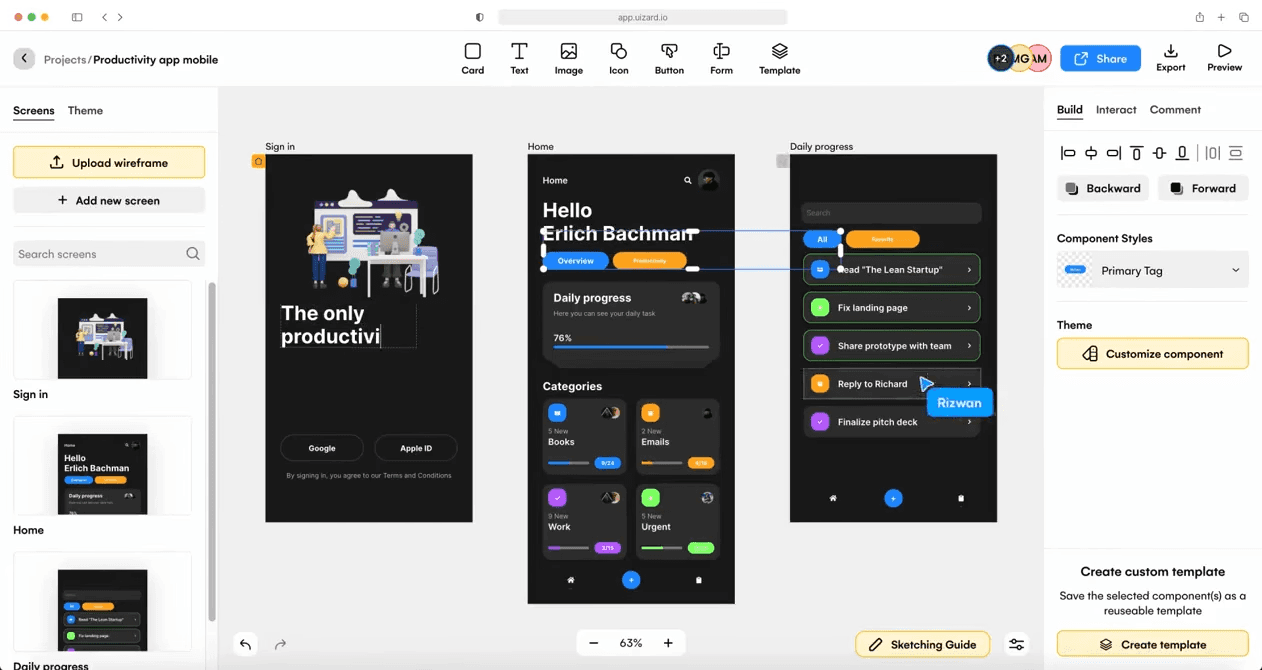Select the Card tool

tap(473, 58)
